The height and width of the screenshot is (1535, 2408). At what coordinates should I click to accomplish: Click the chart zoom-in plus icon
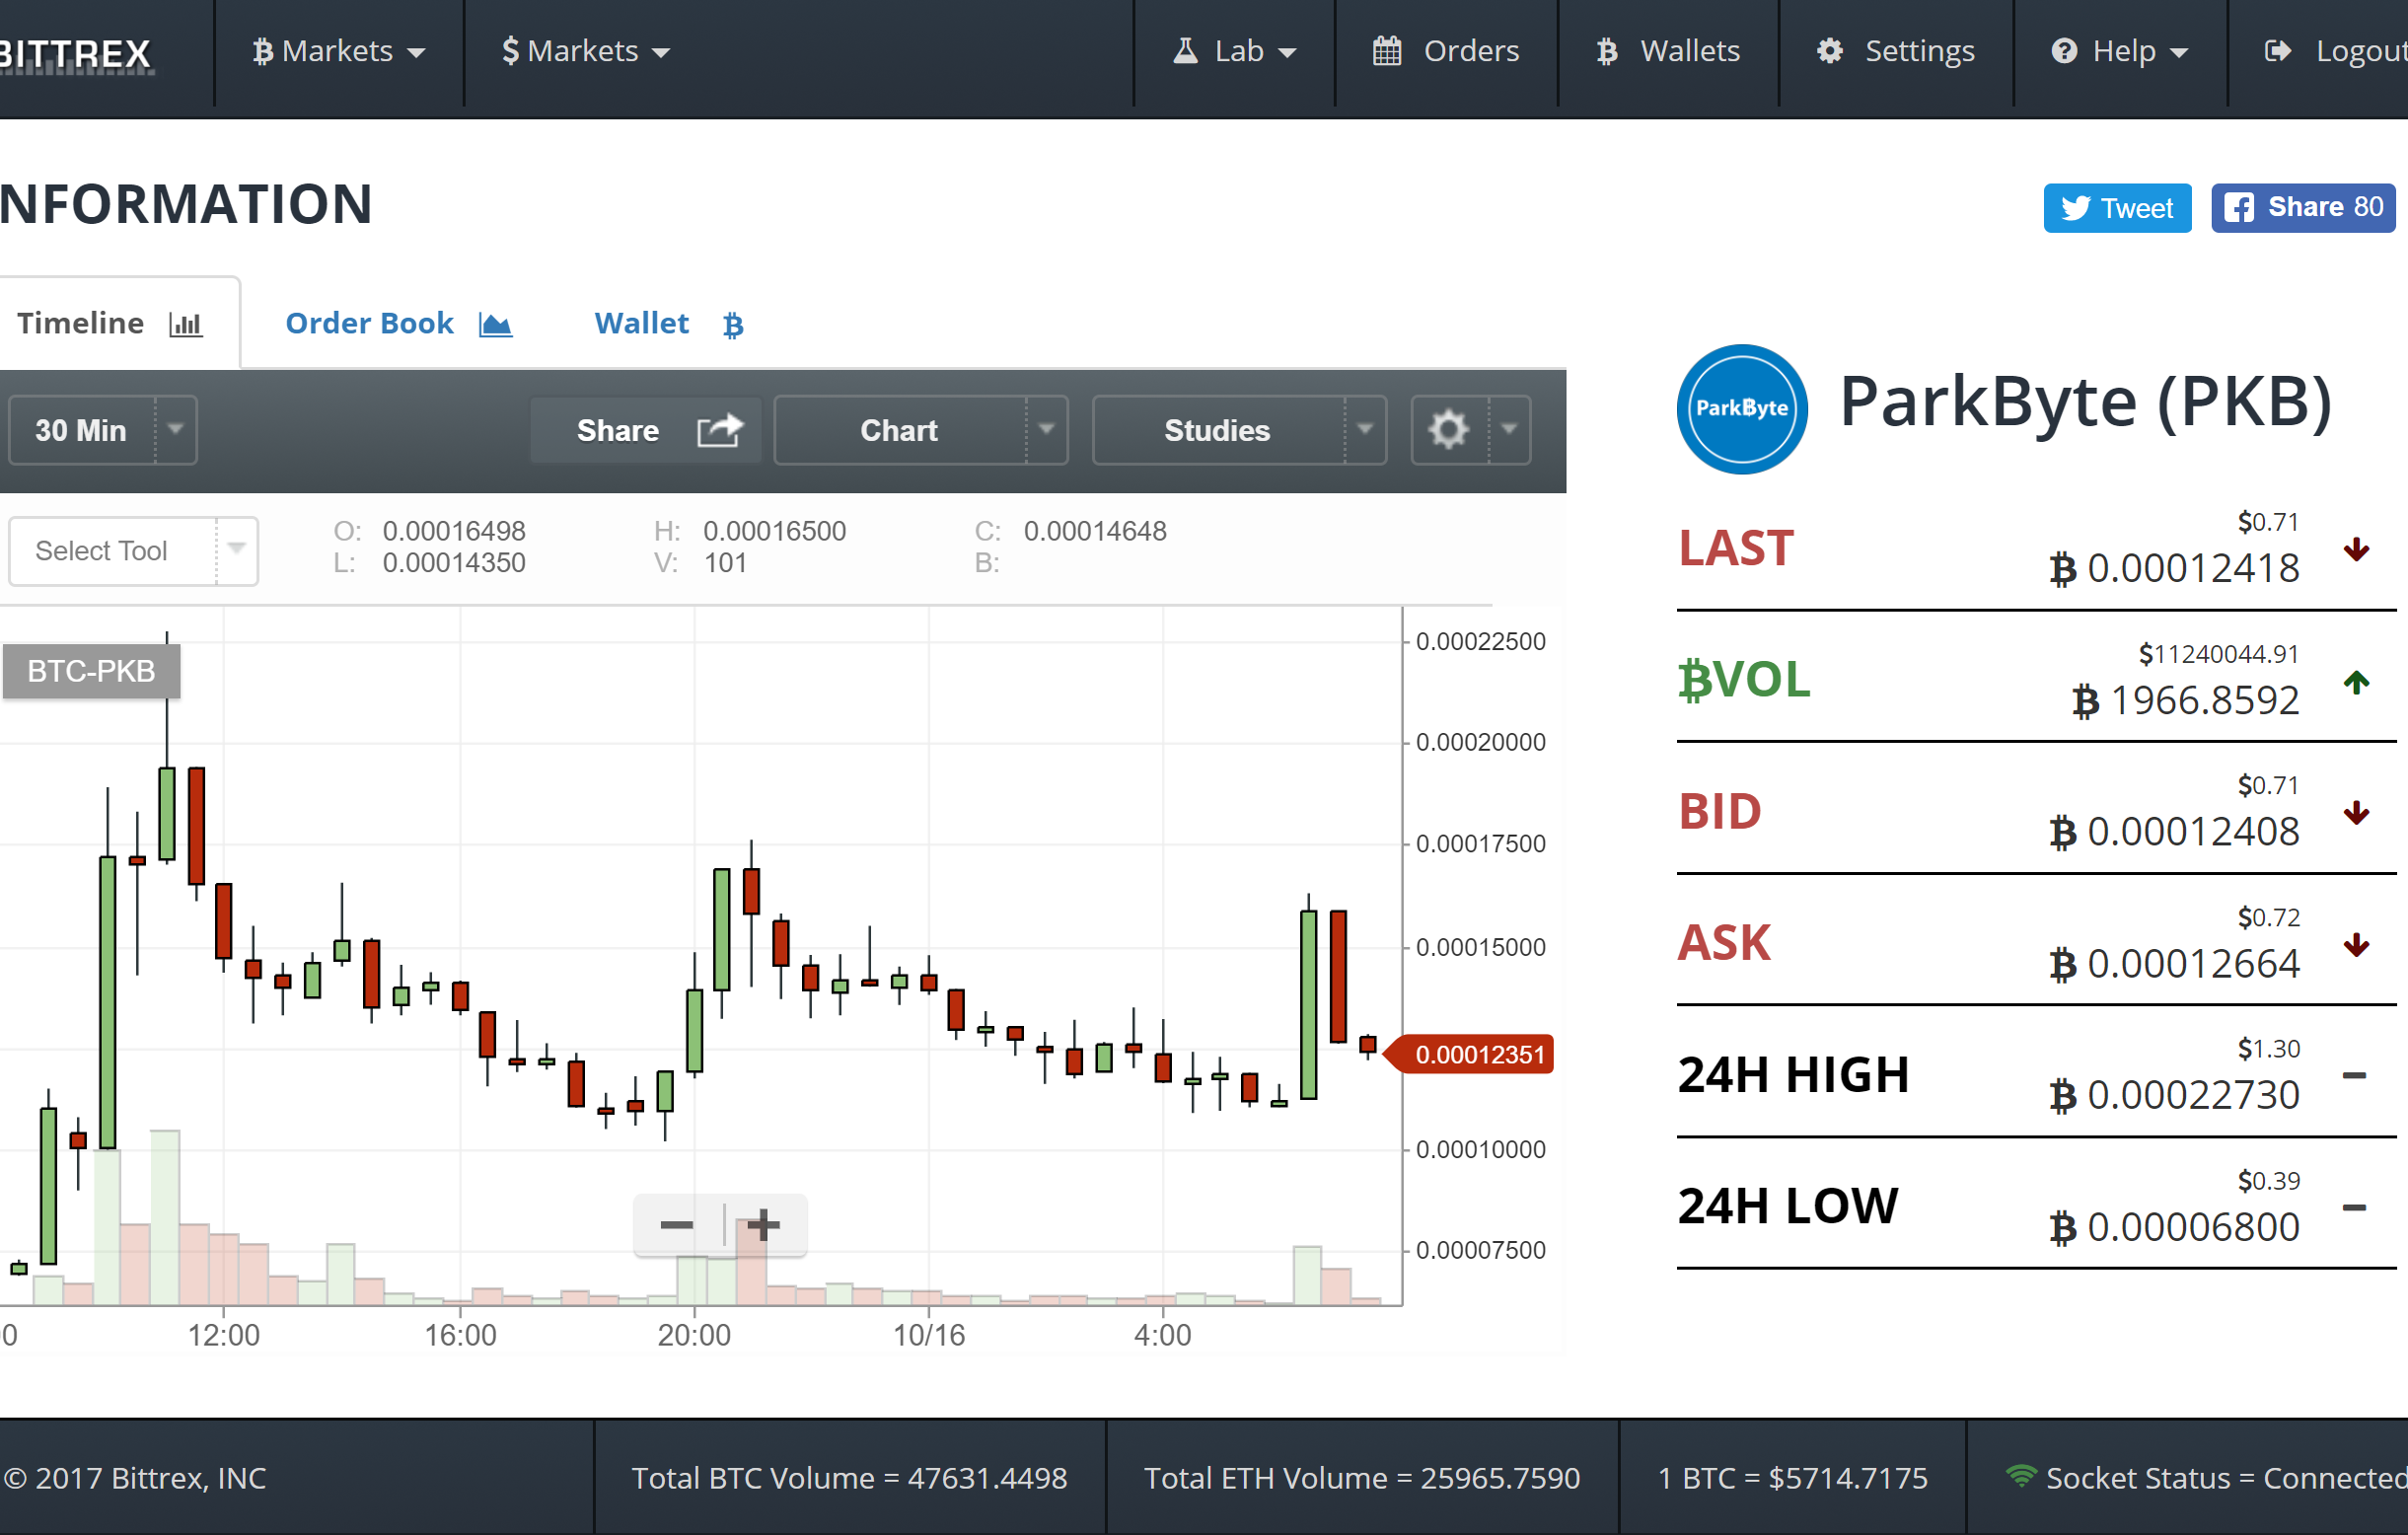click(764, 1224)
